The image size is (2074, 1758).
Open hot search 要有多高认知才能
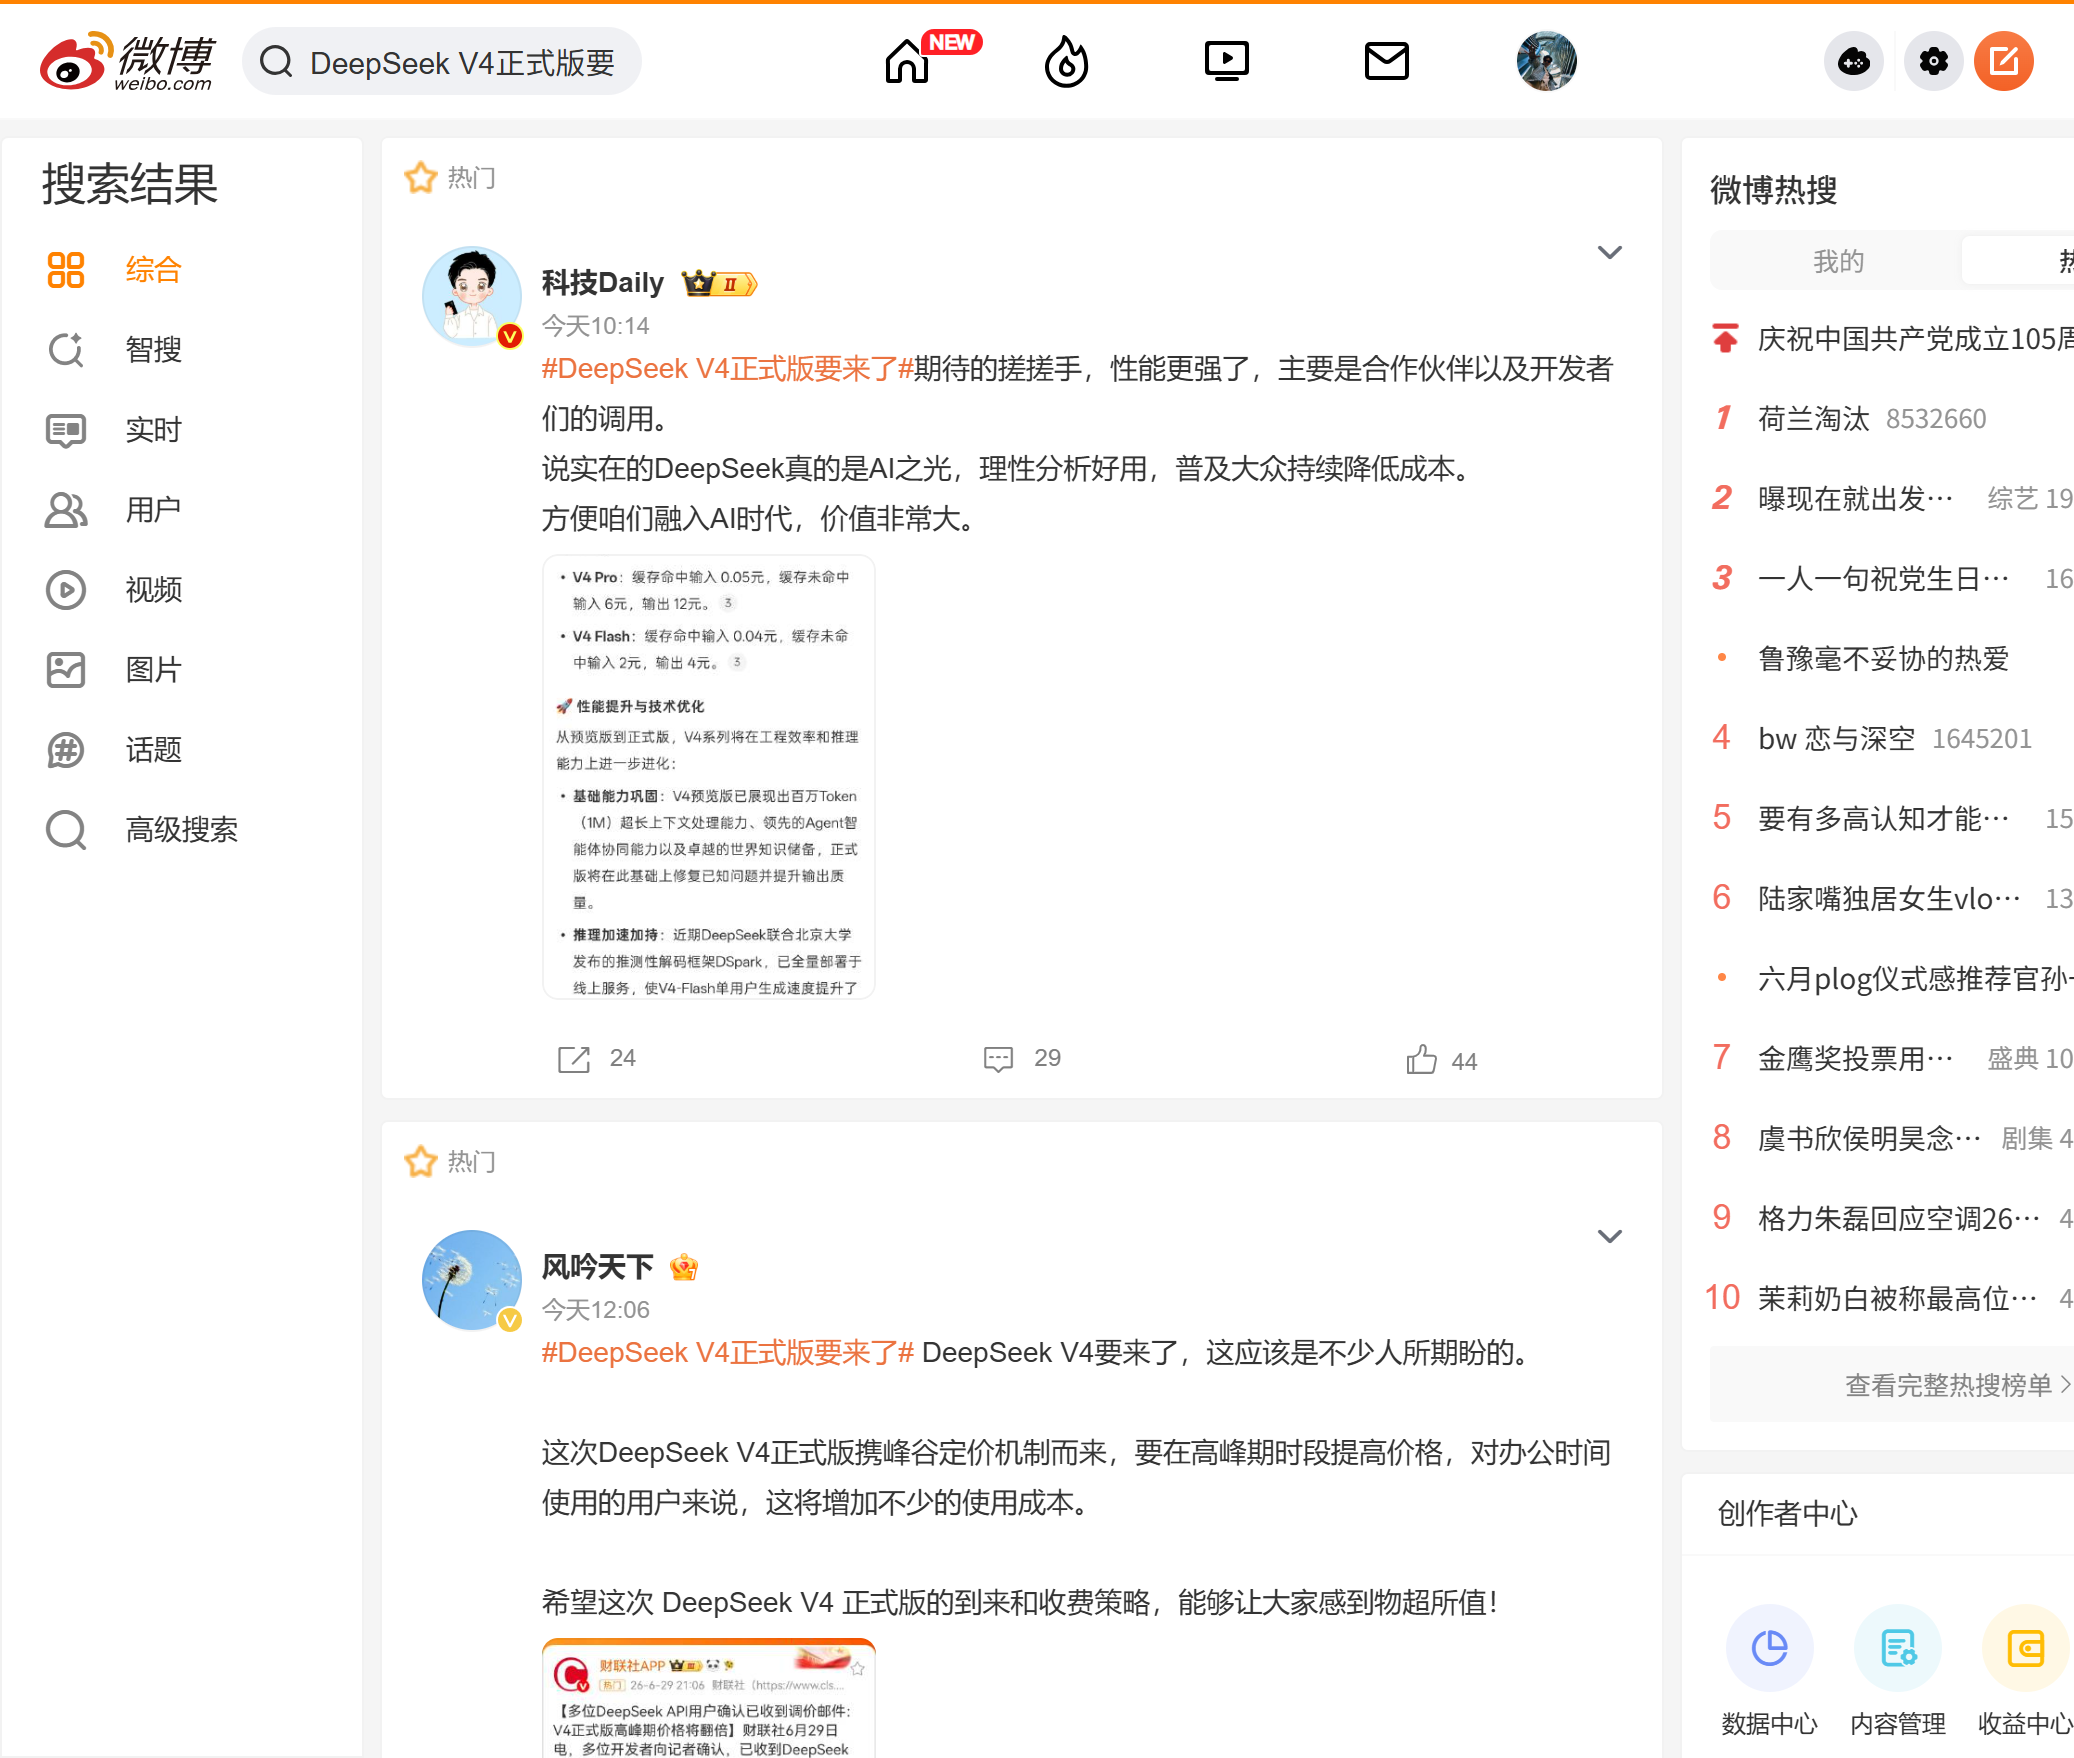[x=1883, y=819]
